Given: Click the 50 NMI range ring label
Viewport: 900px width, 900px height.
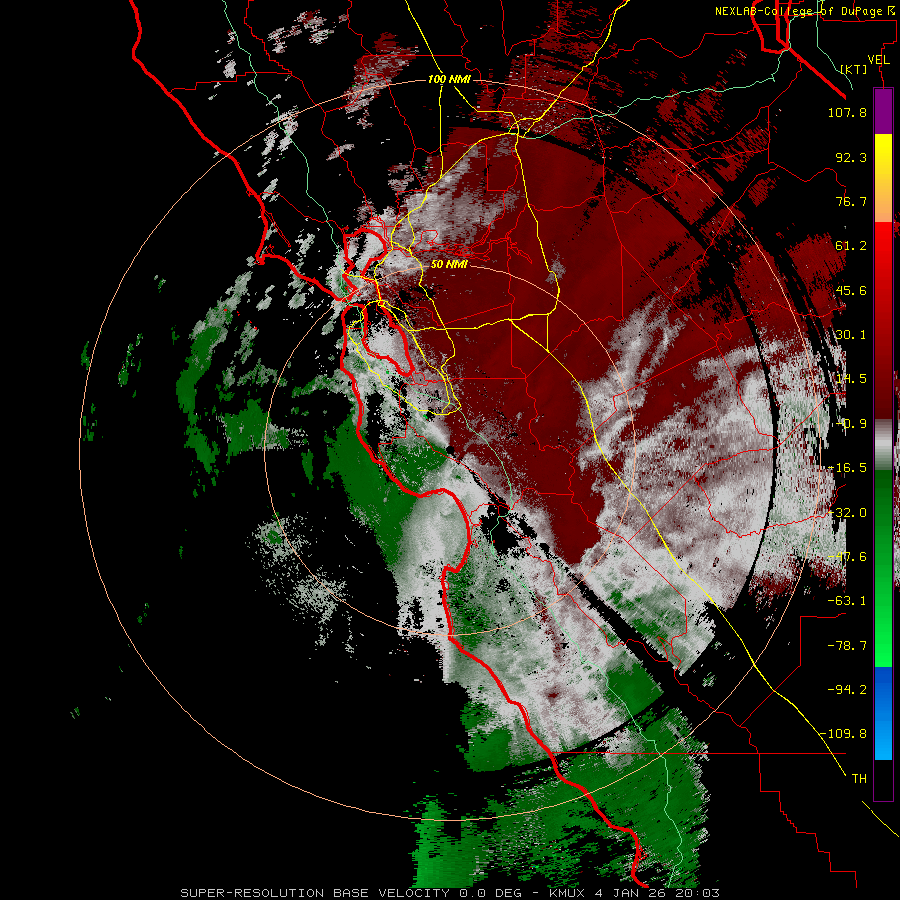Looking at the screenshot, I should point(449,264).
